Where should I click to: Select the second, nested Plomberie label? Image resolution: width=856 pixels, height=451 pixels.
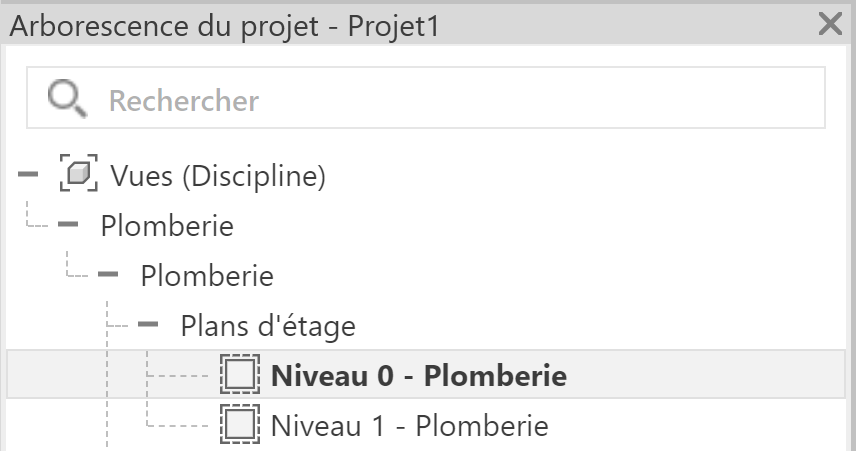click(207, 276)
